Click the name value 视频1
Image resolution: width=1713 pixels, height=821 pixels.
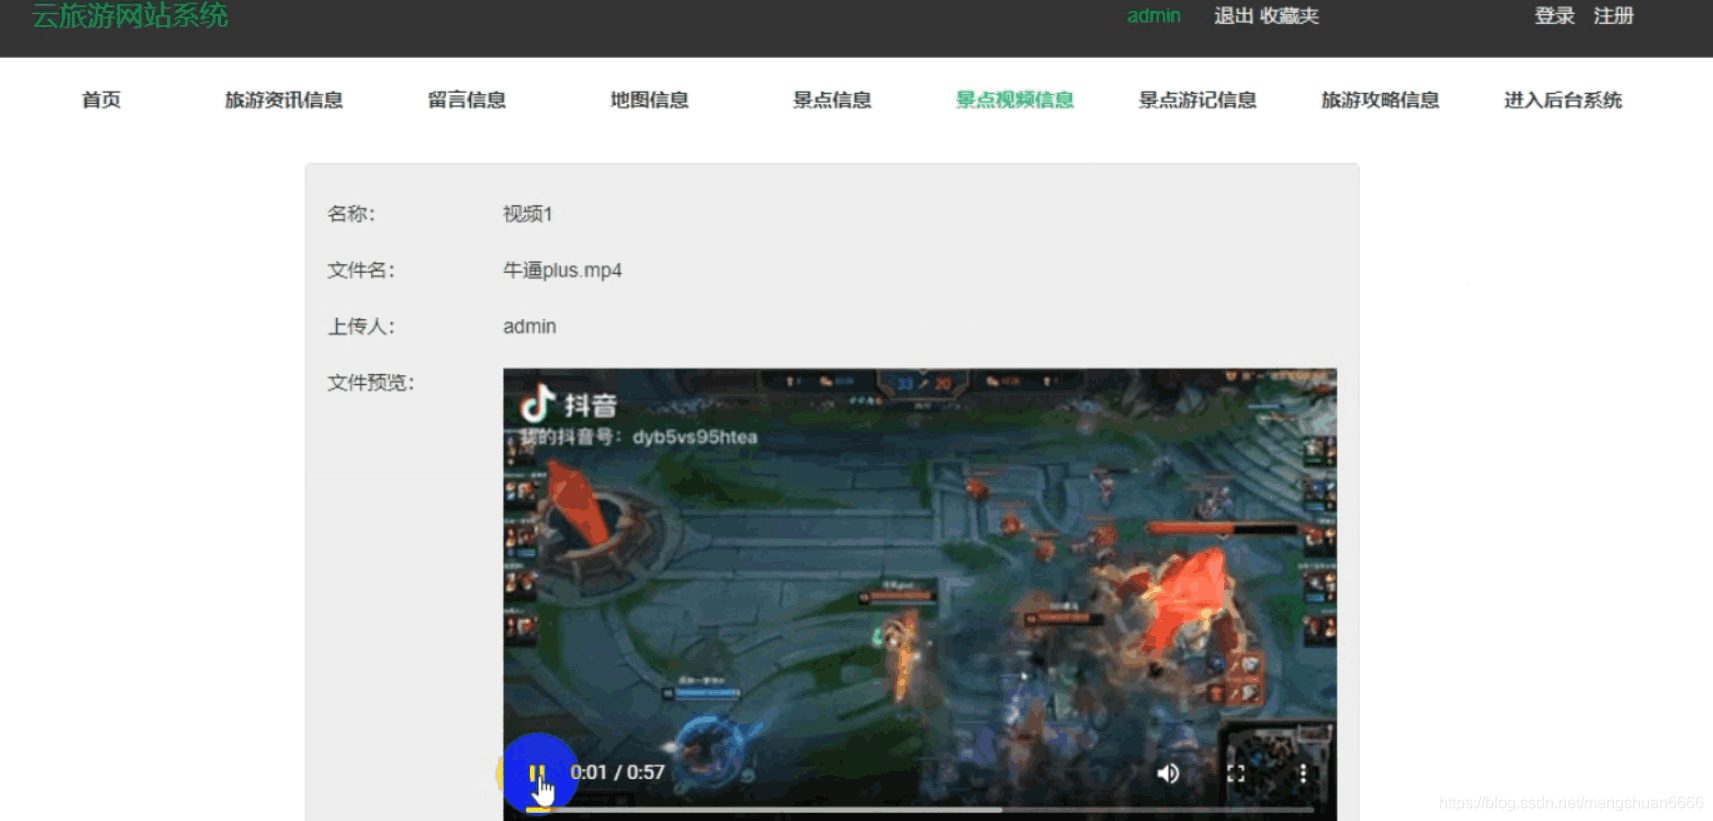(x=527, y=214)
